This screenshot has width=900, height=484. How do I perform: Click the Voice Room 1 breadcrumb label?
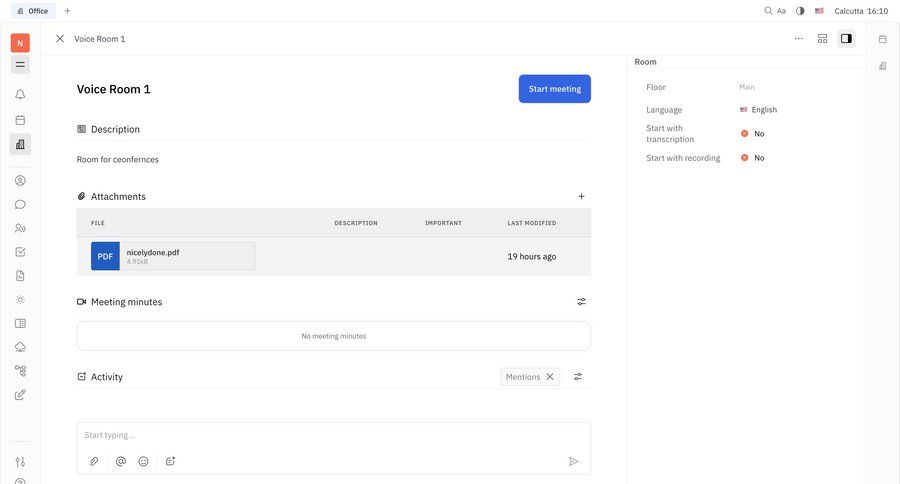point(99,38)
